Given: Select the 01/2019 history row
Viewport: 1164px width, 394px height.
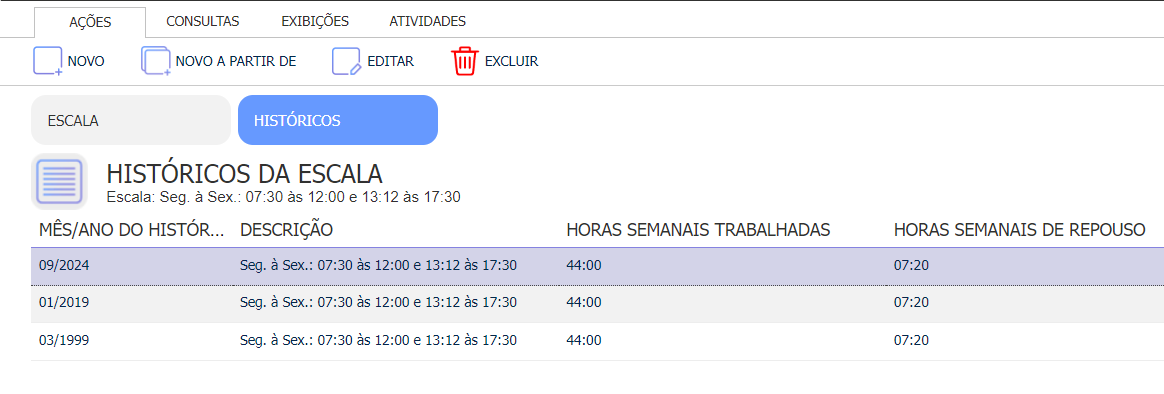Looking at the screenshot, I should point(598,303).
